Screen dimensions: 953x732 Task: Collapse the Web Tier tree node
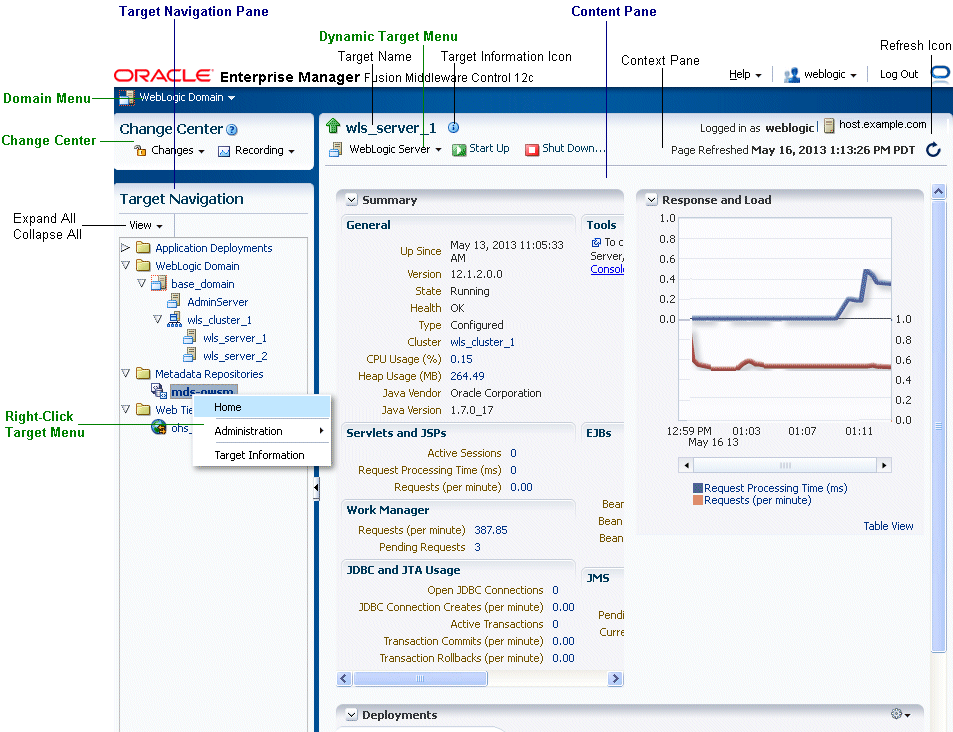125,409
